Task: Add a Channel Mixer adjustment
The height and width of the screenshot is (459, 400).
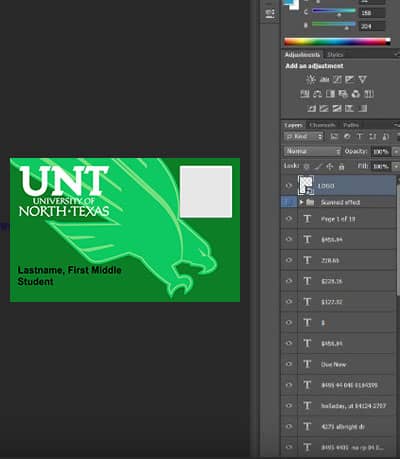Action: click(356, 94)
